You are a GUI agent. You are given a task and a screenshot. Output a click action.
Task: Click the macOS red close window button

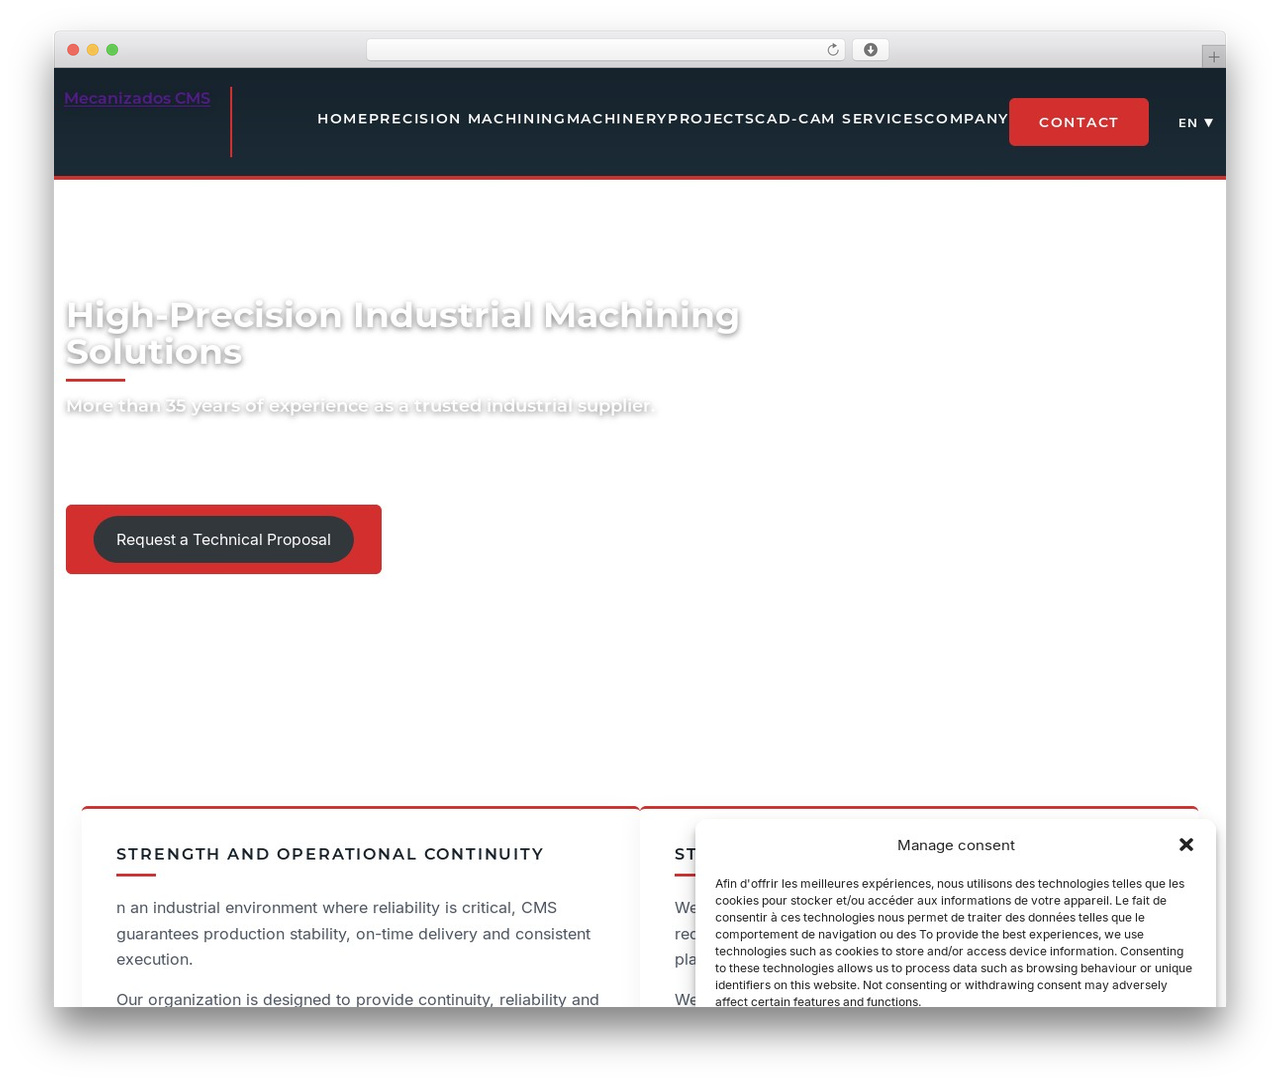click(x=73, y=50)
